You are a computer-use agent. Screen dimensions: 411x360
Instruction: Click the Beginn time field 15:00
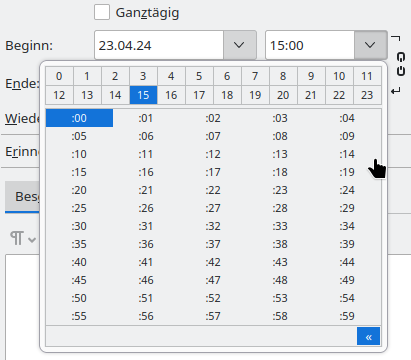[x=310, y=45]
